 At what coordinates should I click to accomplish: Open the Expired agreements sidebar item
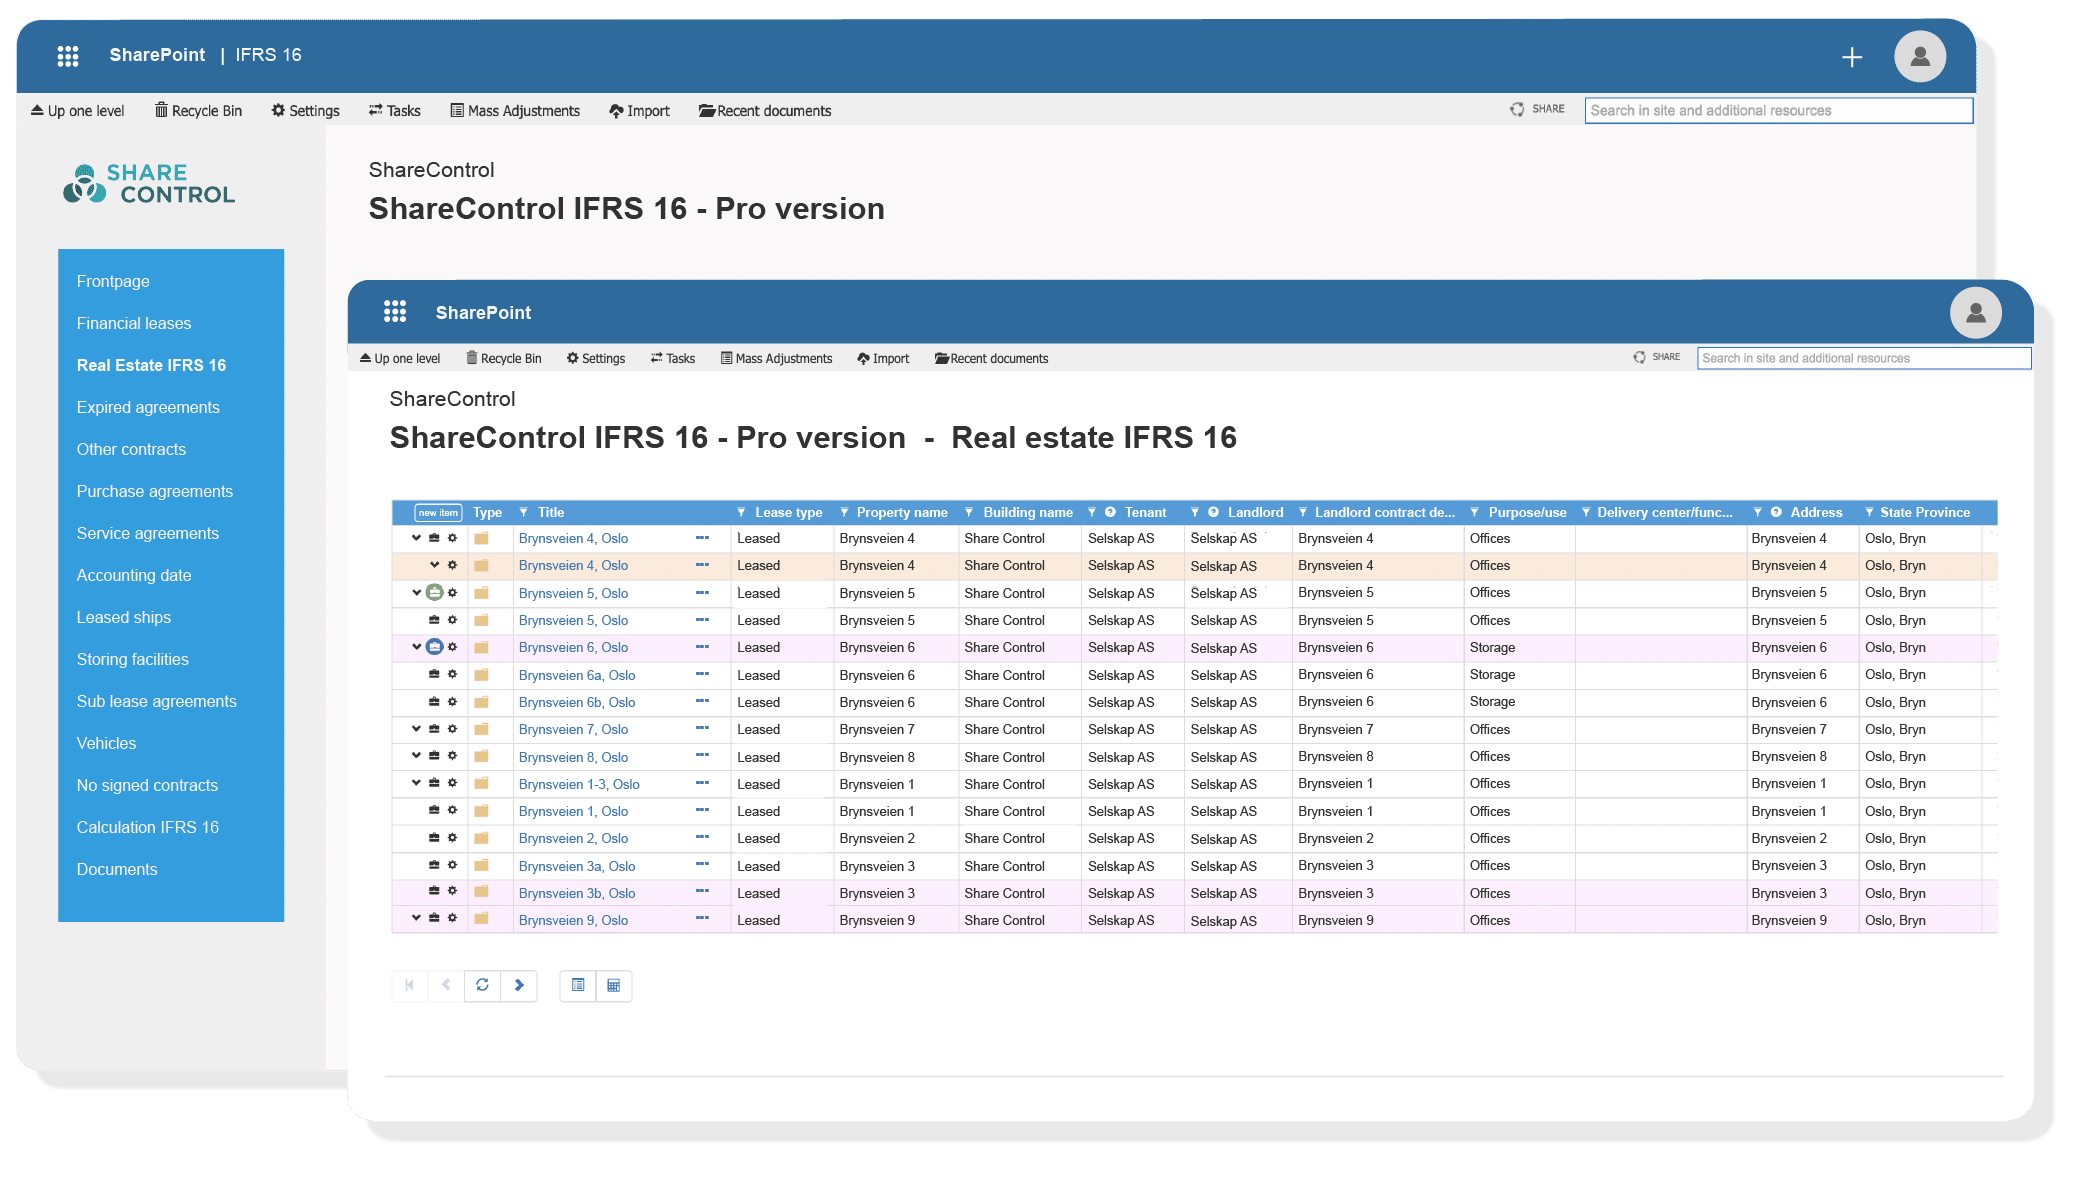click(x=148, y=407)
